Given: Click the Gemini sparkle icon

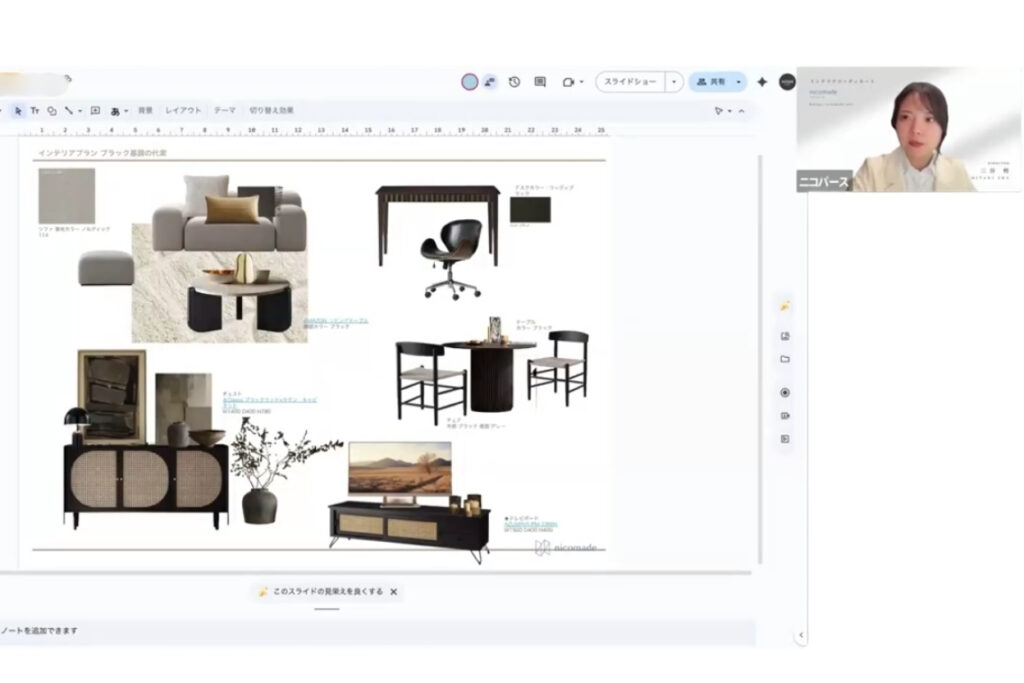Looking at the screenshot, I should click(x=762, y=82).
